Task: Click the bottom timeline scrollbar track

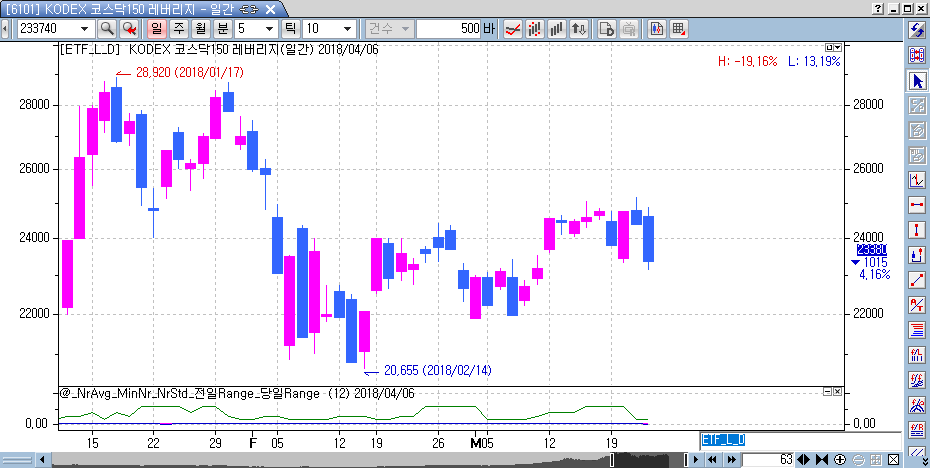Action: point(360,460)
